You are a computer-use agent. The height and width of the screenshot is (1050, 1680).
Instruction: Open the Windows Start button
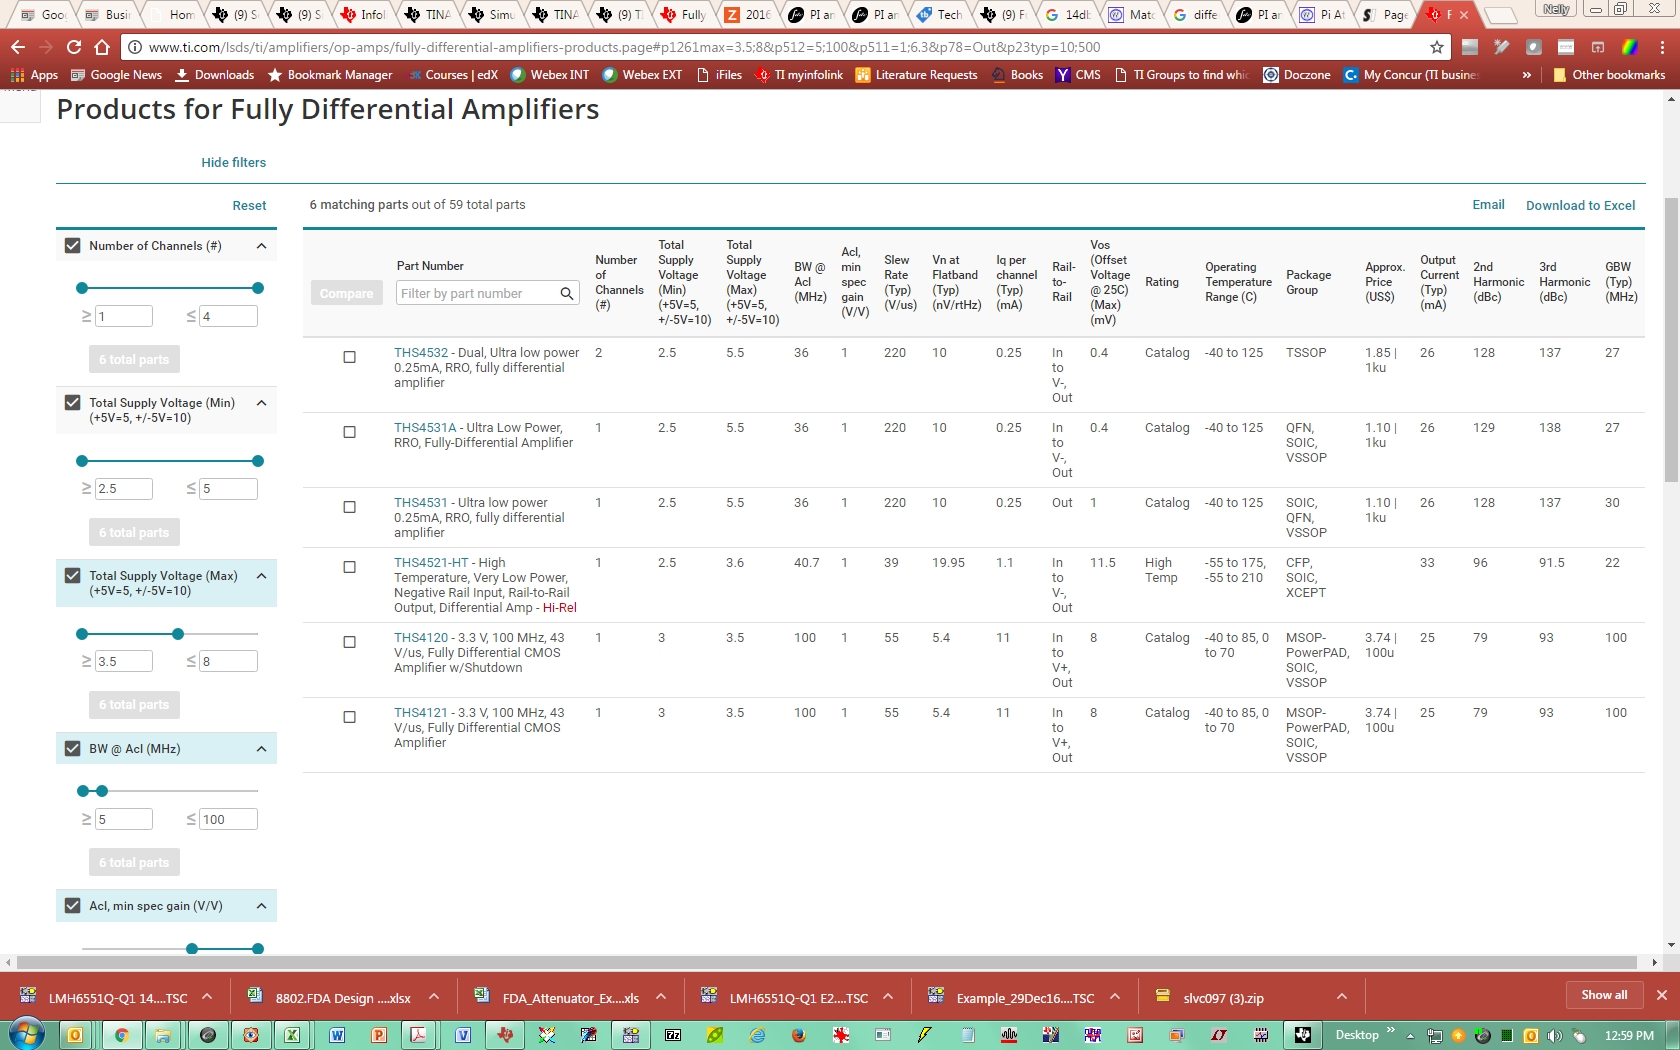point(25,1035)
